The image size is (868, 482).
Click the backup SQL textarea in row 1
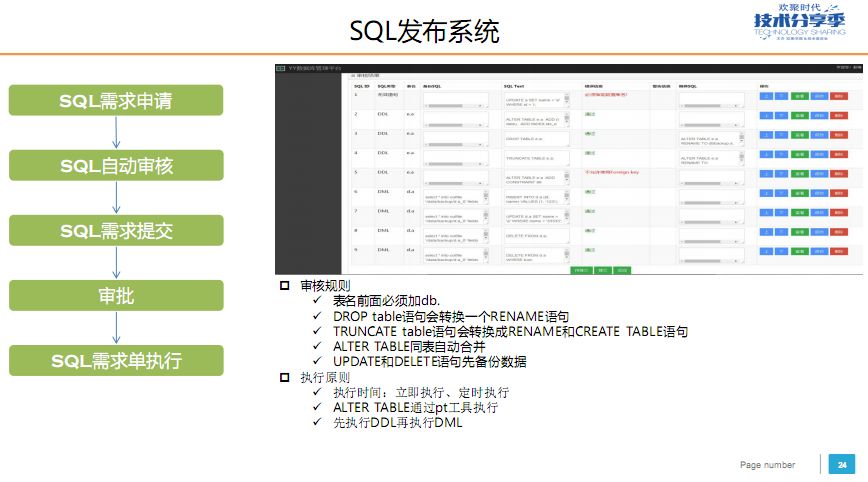[x=456, y=101]
